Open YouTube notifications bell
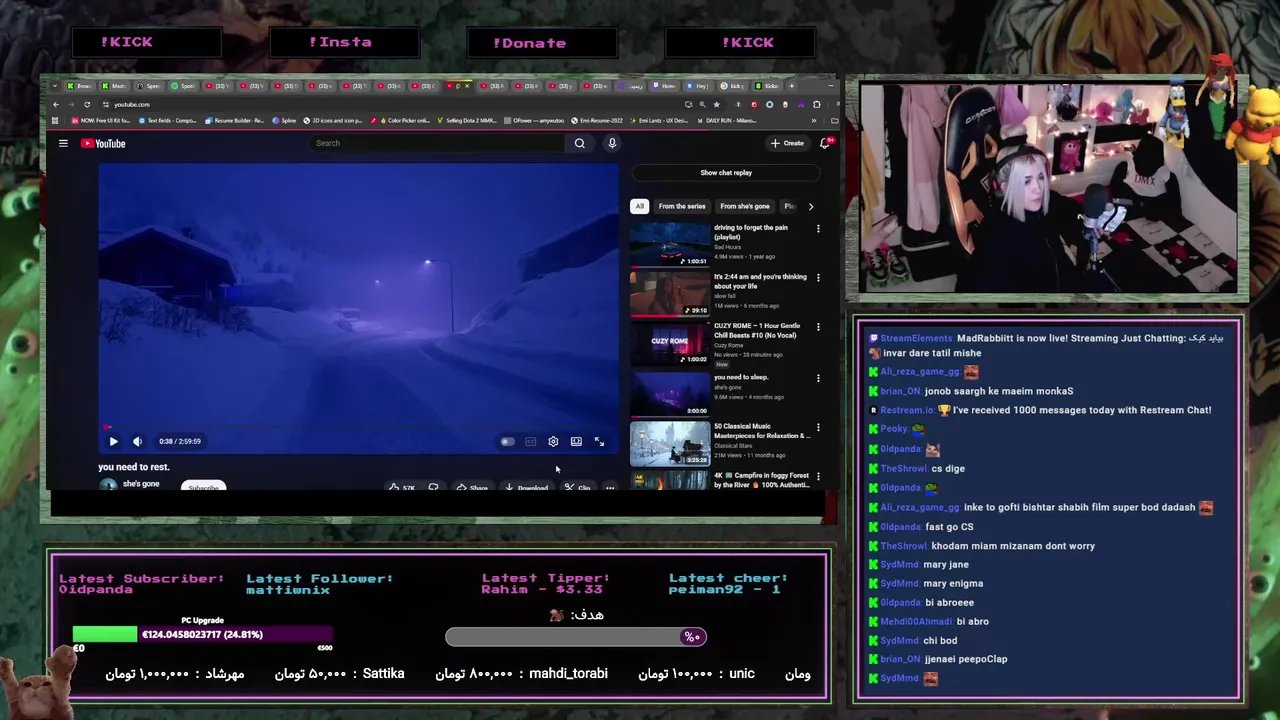 click(825, 143)
